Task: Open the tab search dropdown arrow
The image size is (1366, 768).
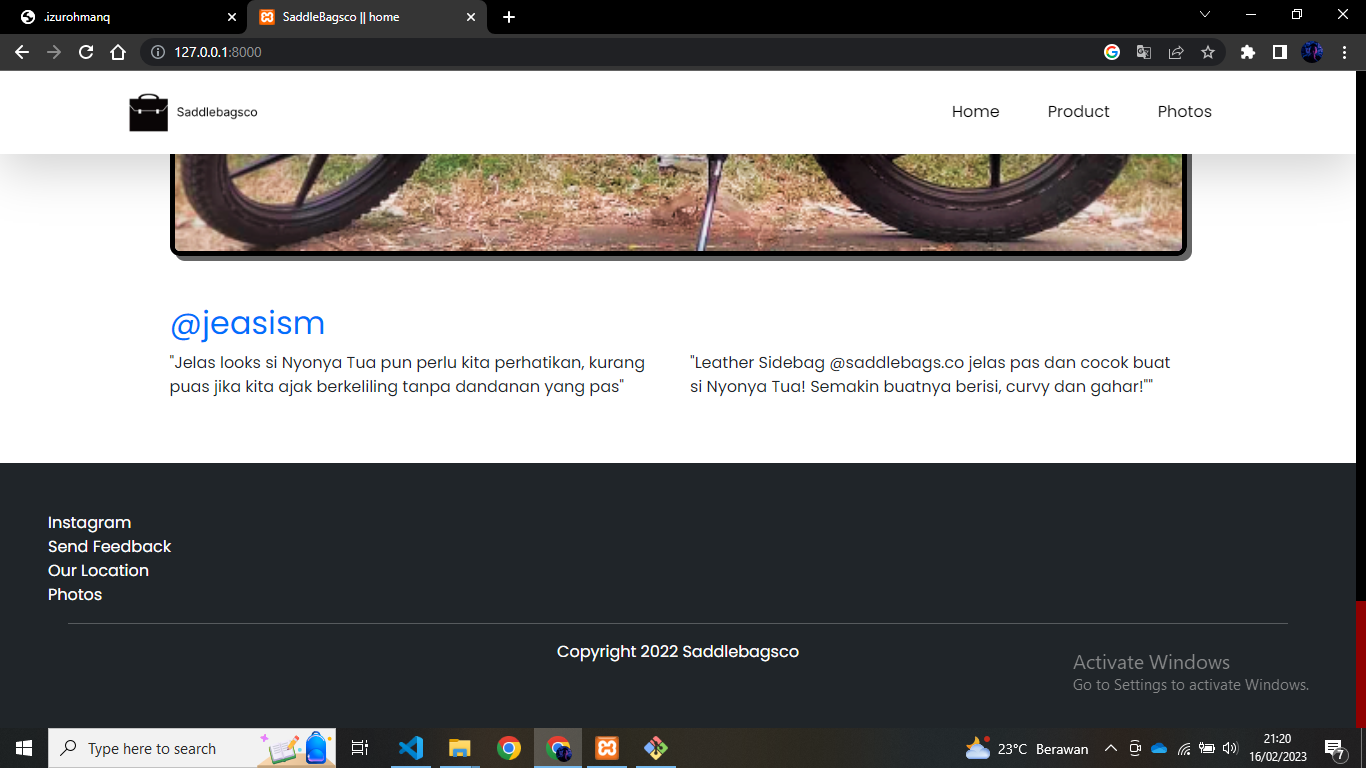Action: (1205, 14)
